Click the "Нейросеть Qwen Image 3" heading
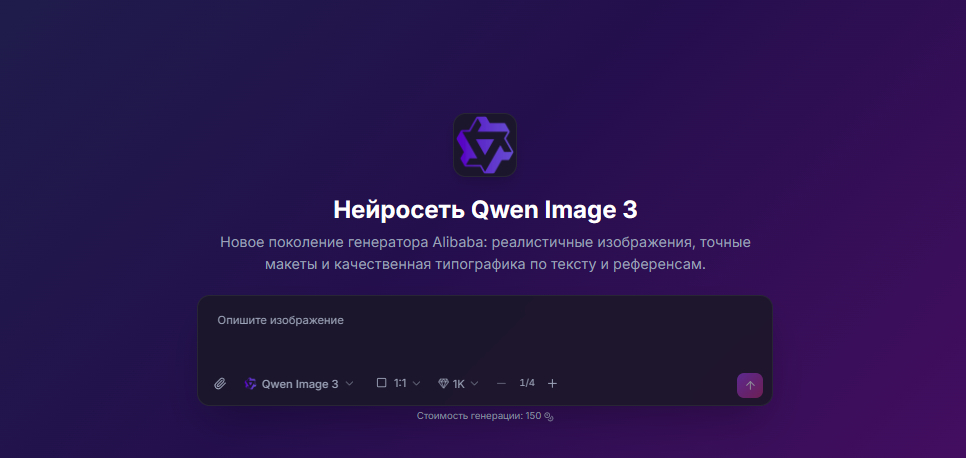Viewport: 966px width, 458px height. 485,210
